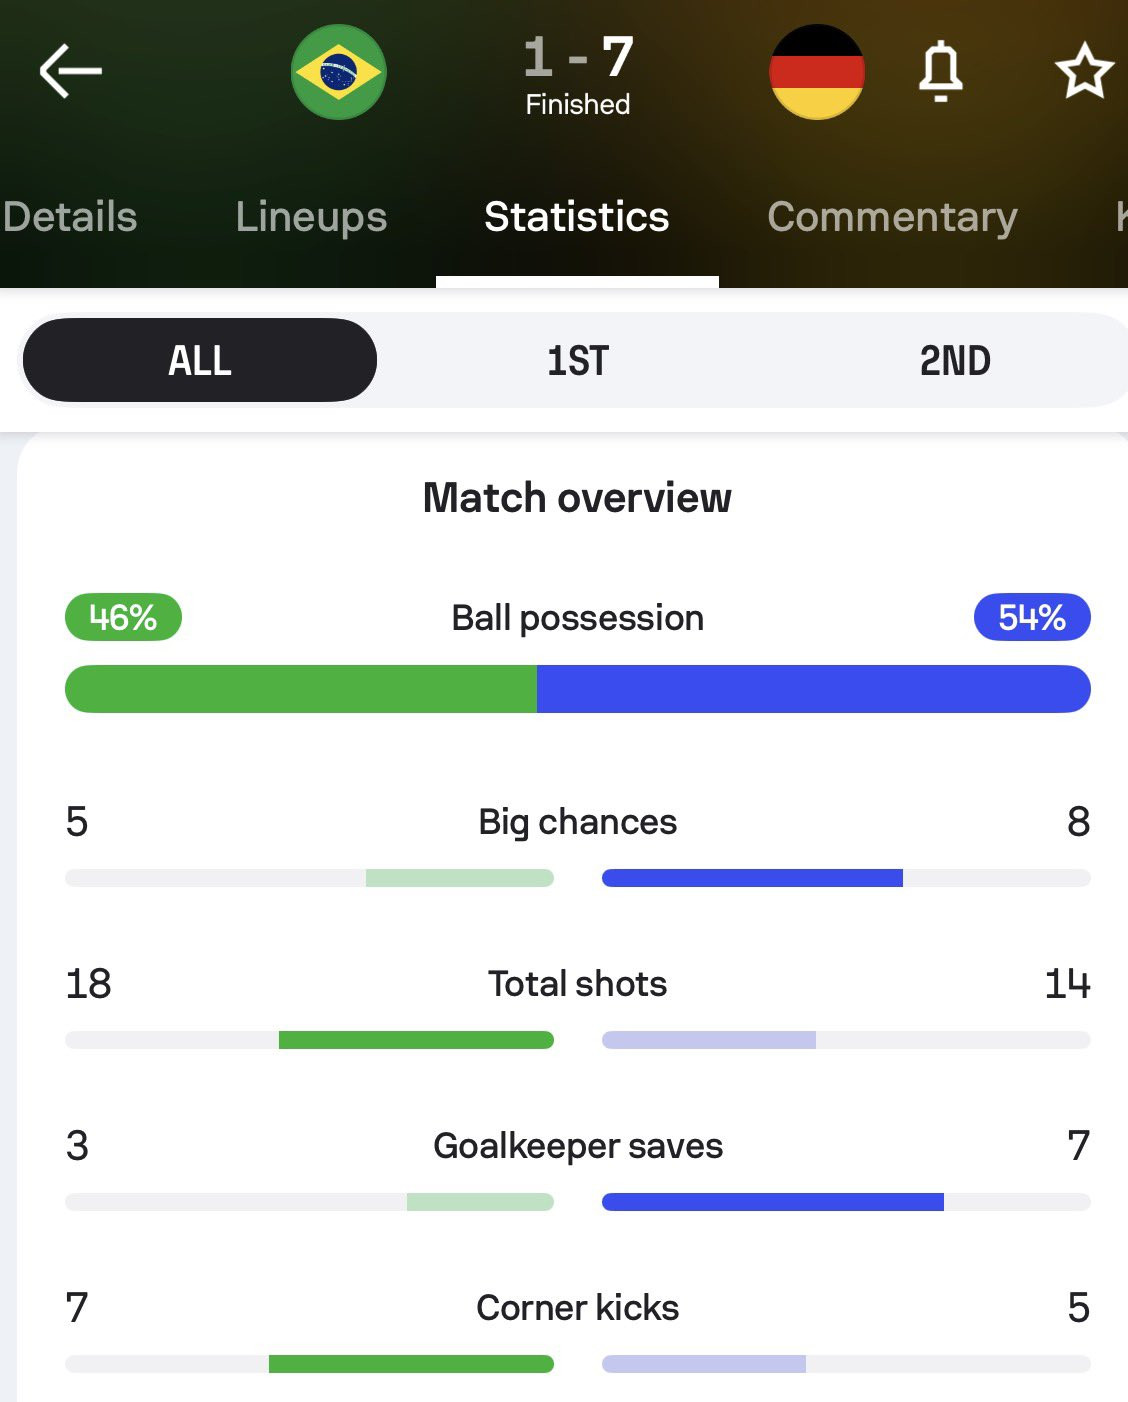Go to the Commentary tab
The image size is (1128, 1402).
892,217
